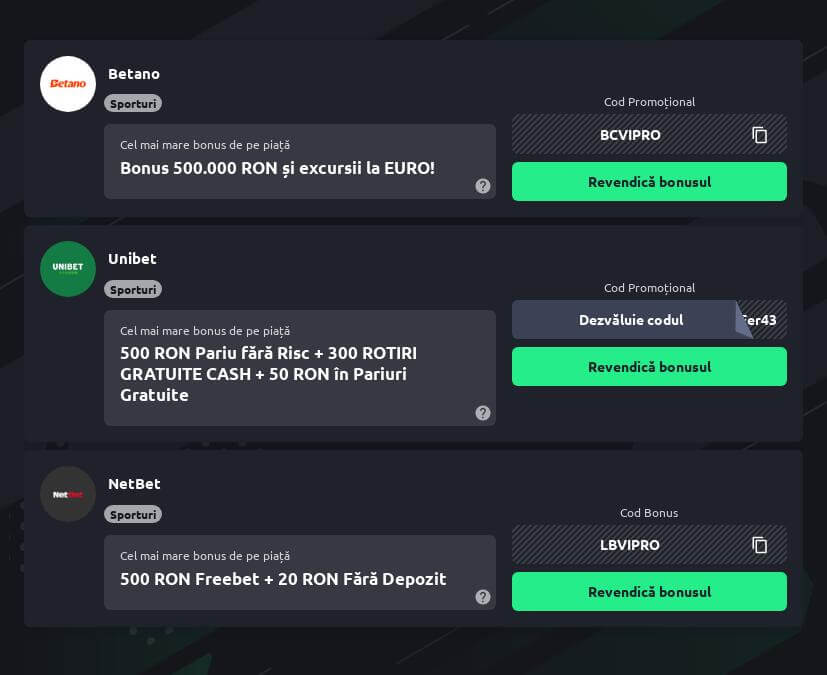
Task: Claim the Unibet bonus
Action: (649, 367)
